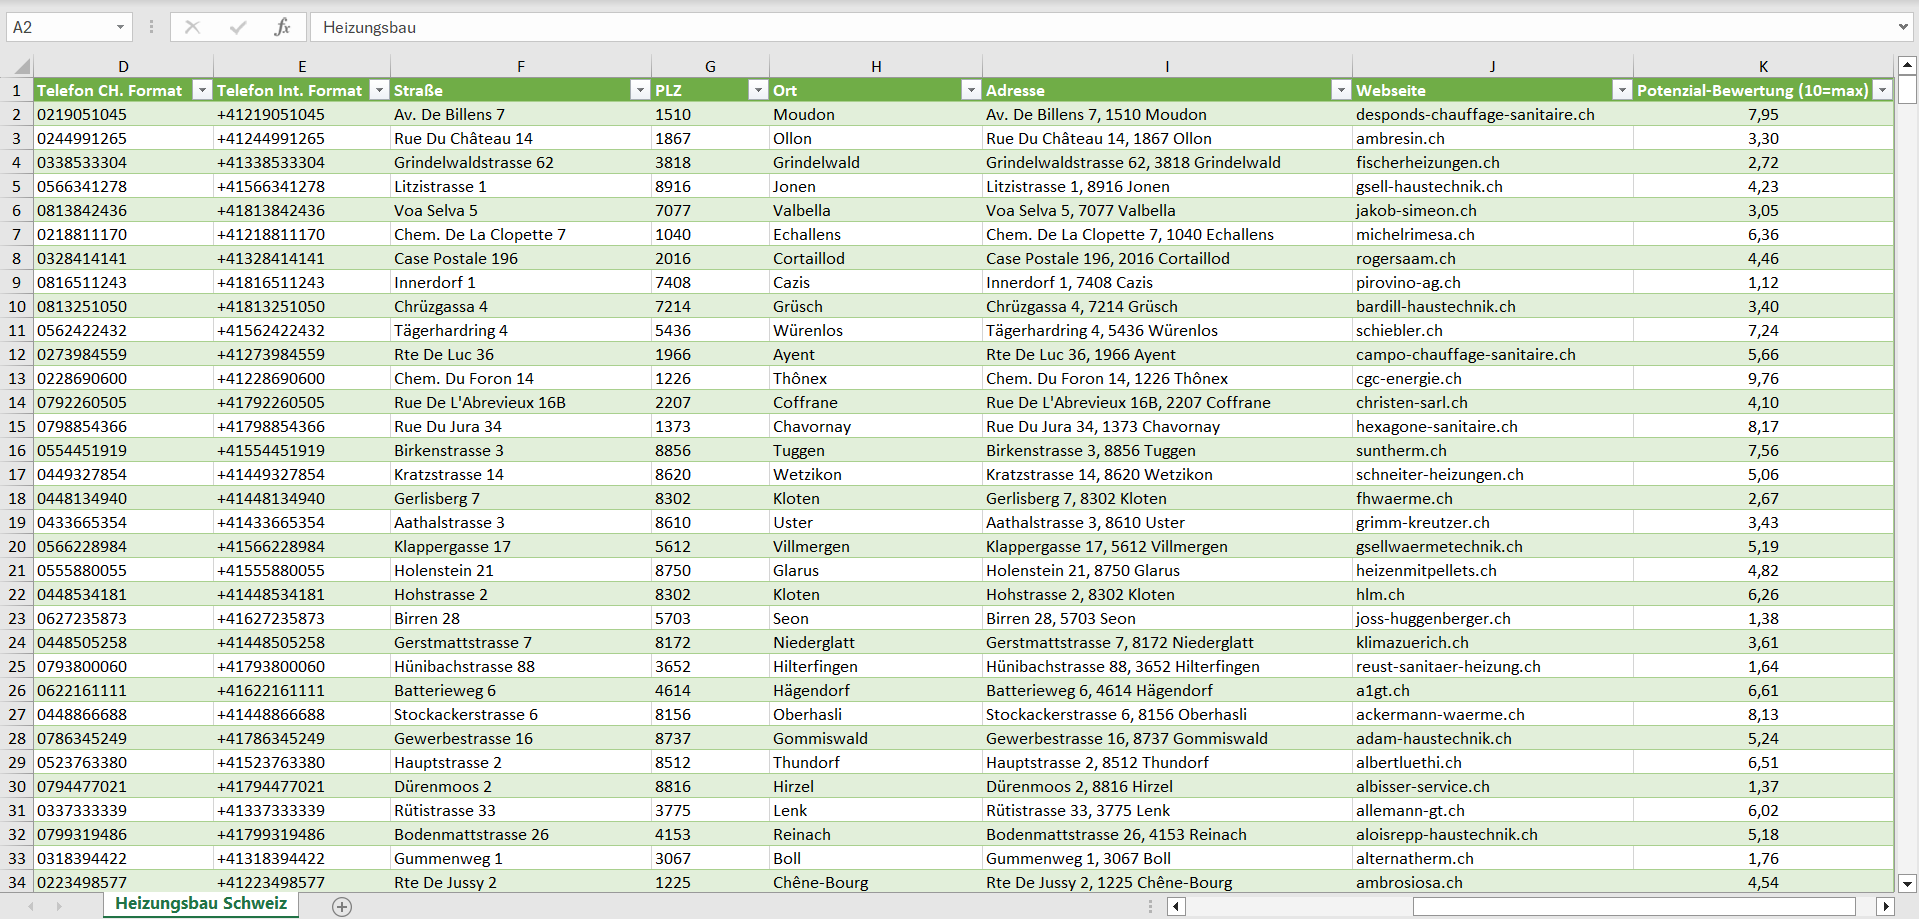Click the street cell Tägerhardring 4
1919x919 pixels.
[521, 330]
